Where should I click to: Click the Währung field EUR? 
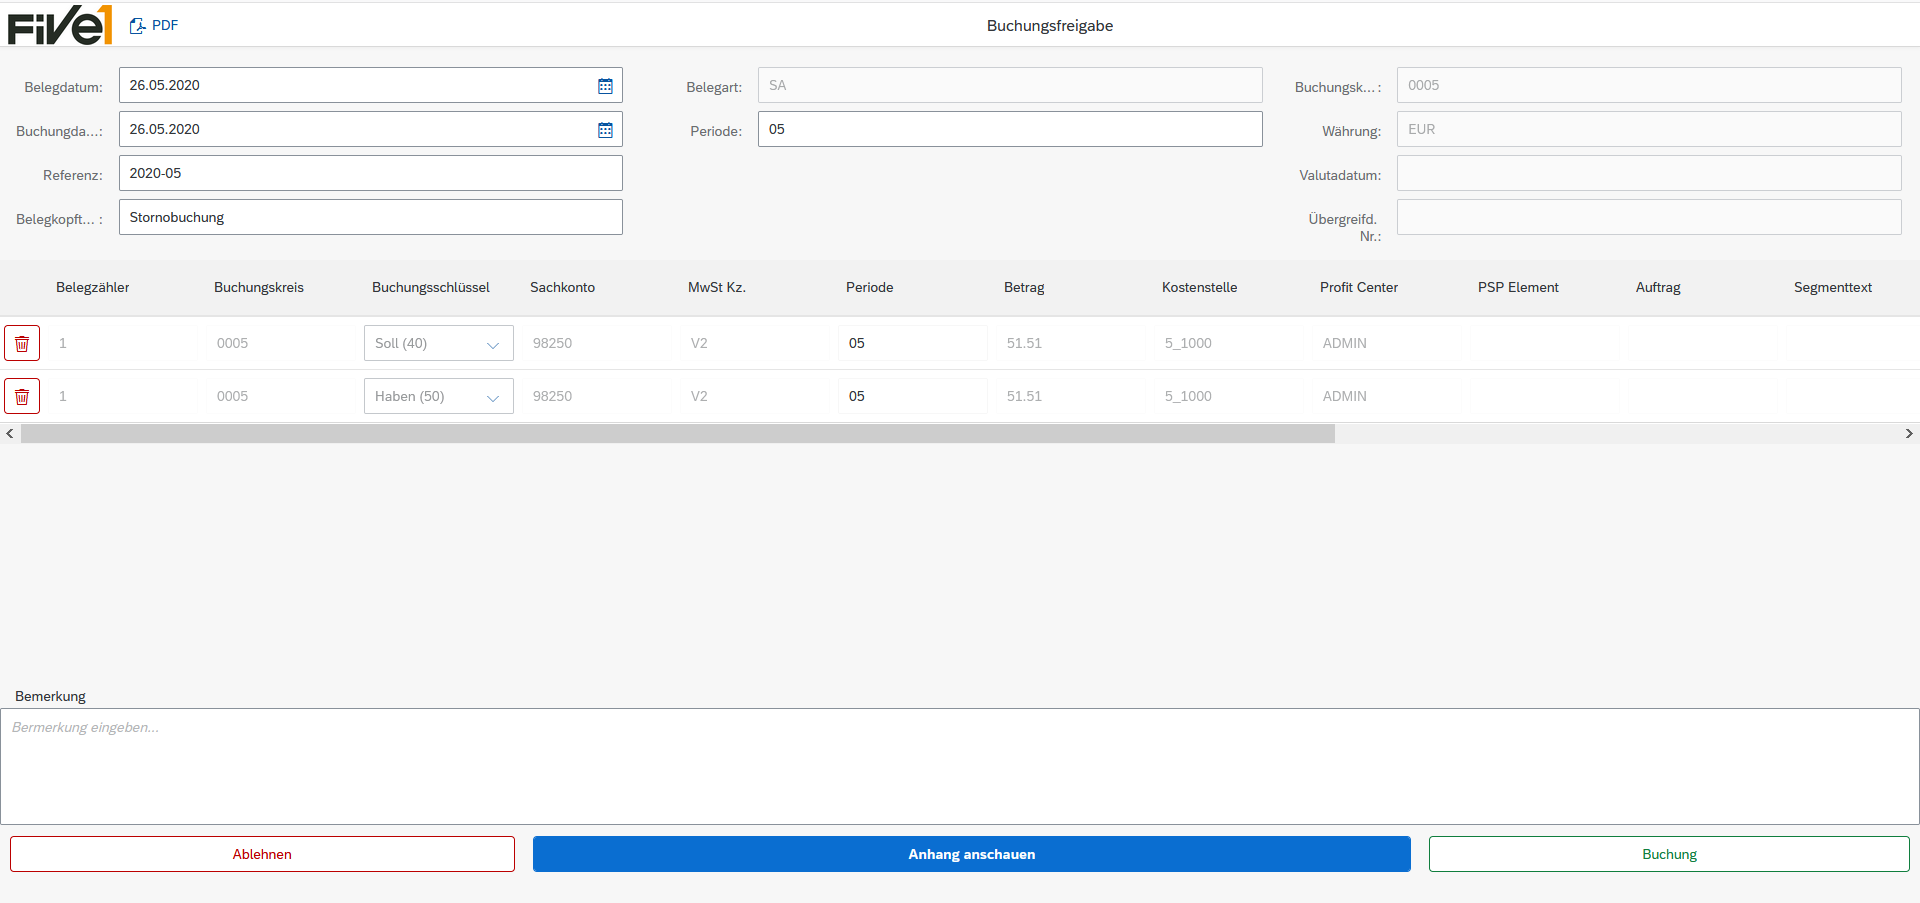click(1649, 129)
